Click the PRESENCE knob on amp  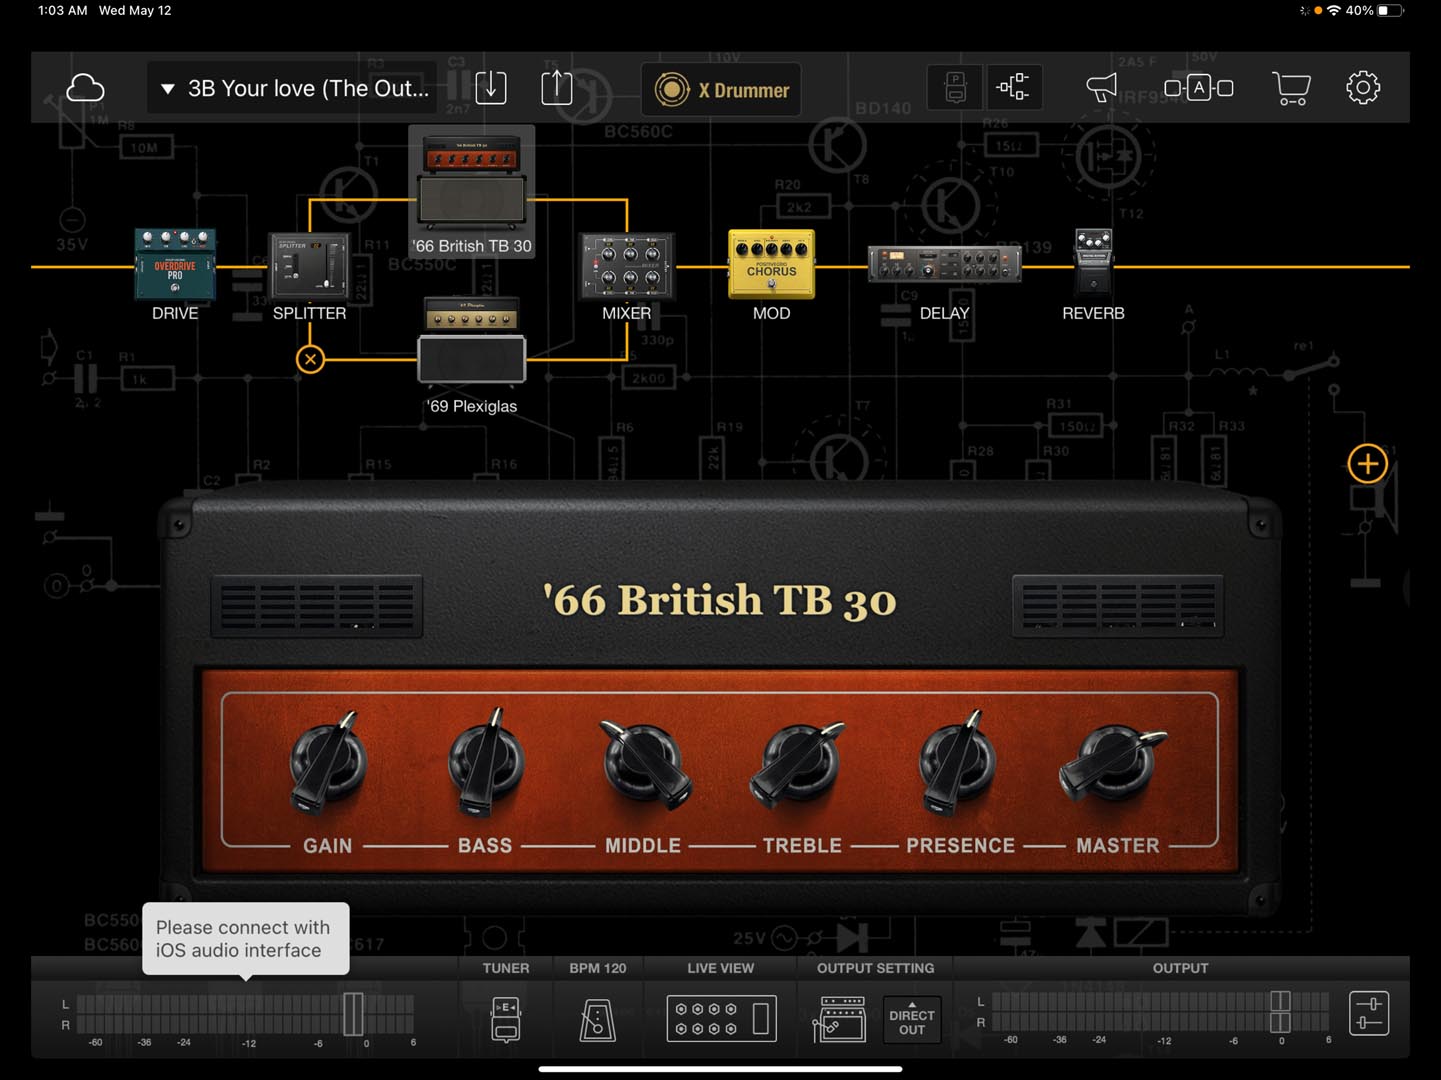point(958,764)
